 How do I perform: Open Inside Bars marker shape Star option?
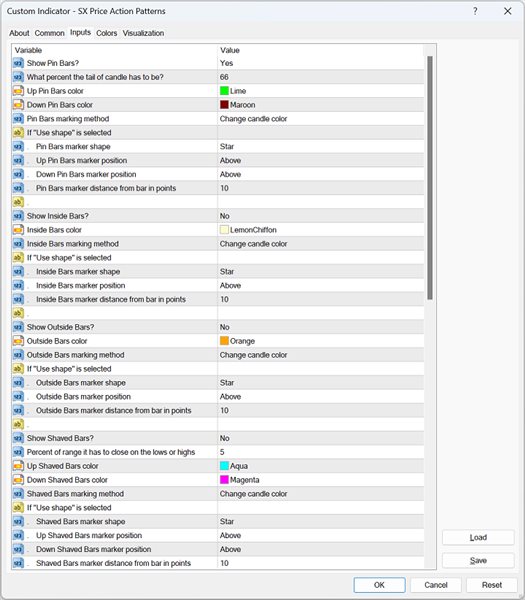[321, 272]
